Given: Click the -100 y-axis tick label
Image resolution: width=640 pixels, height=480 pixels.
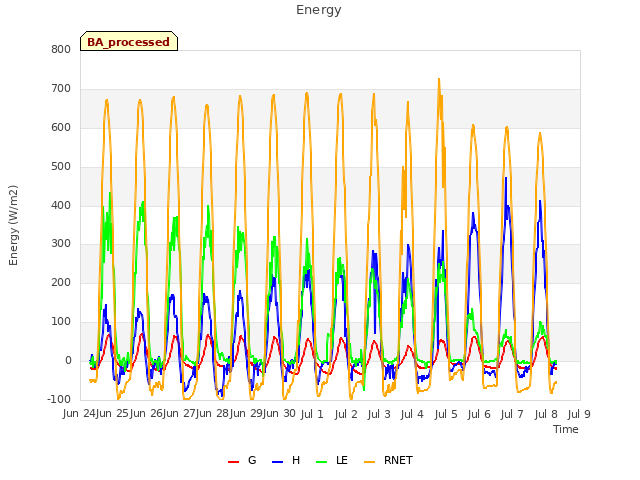Looking at the screenshot, I should pyautogui.click(x=59, y=399).
